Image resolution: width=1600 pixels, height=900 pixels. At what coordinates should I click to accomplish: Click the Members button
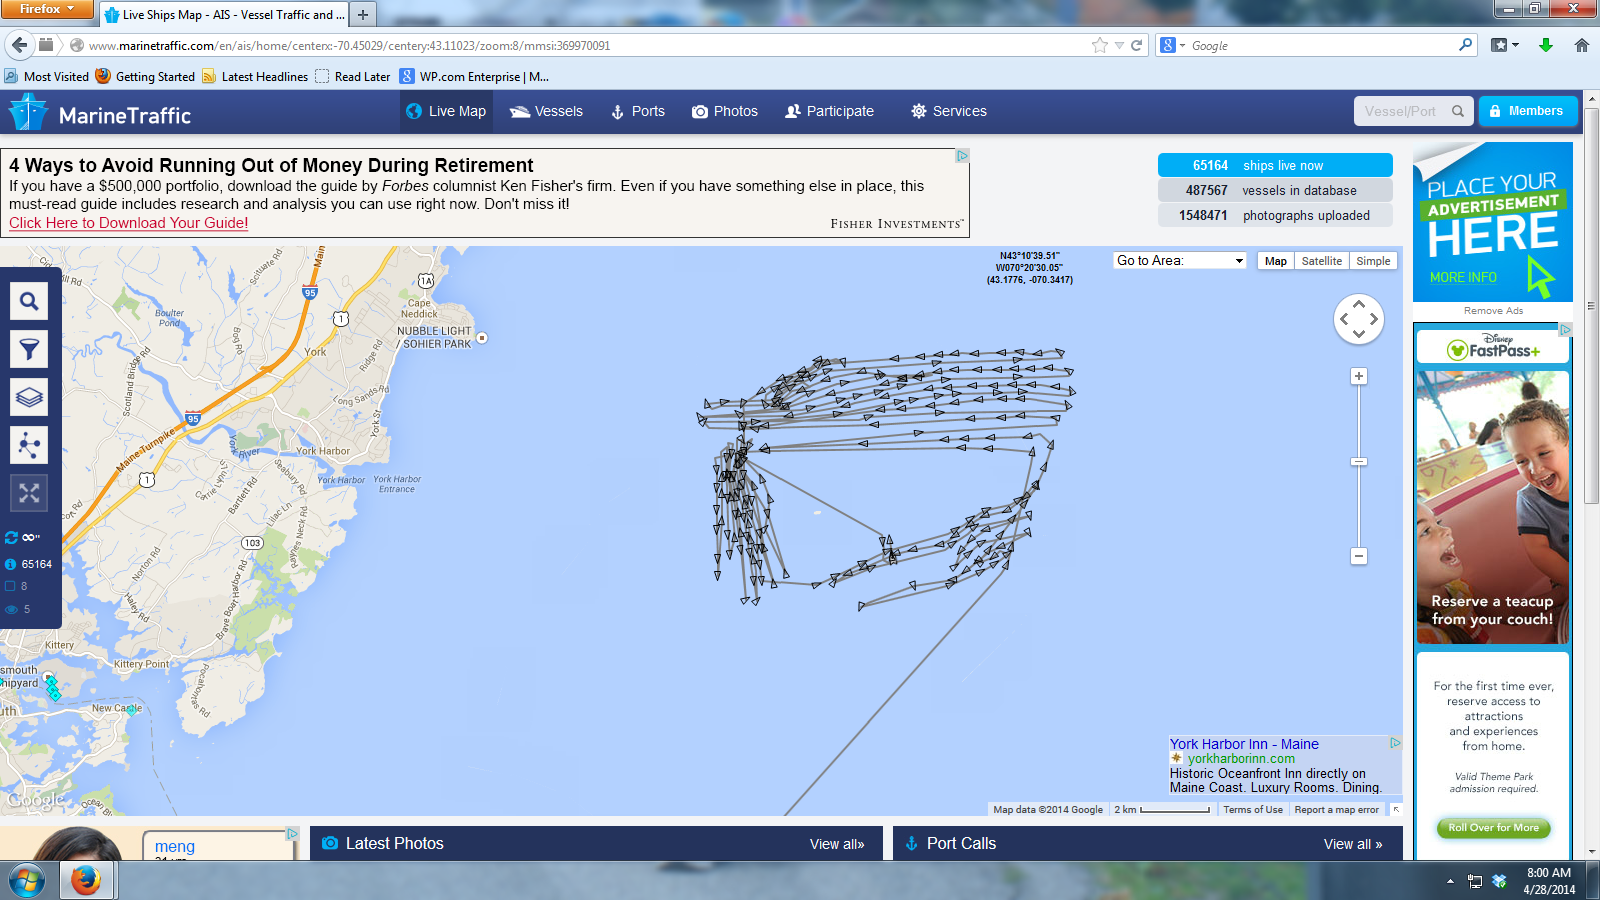tap(1527, 111)
